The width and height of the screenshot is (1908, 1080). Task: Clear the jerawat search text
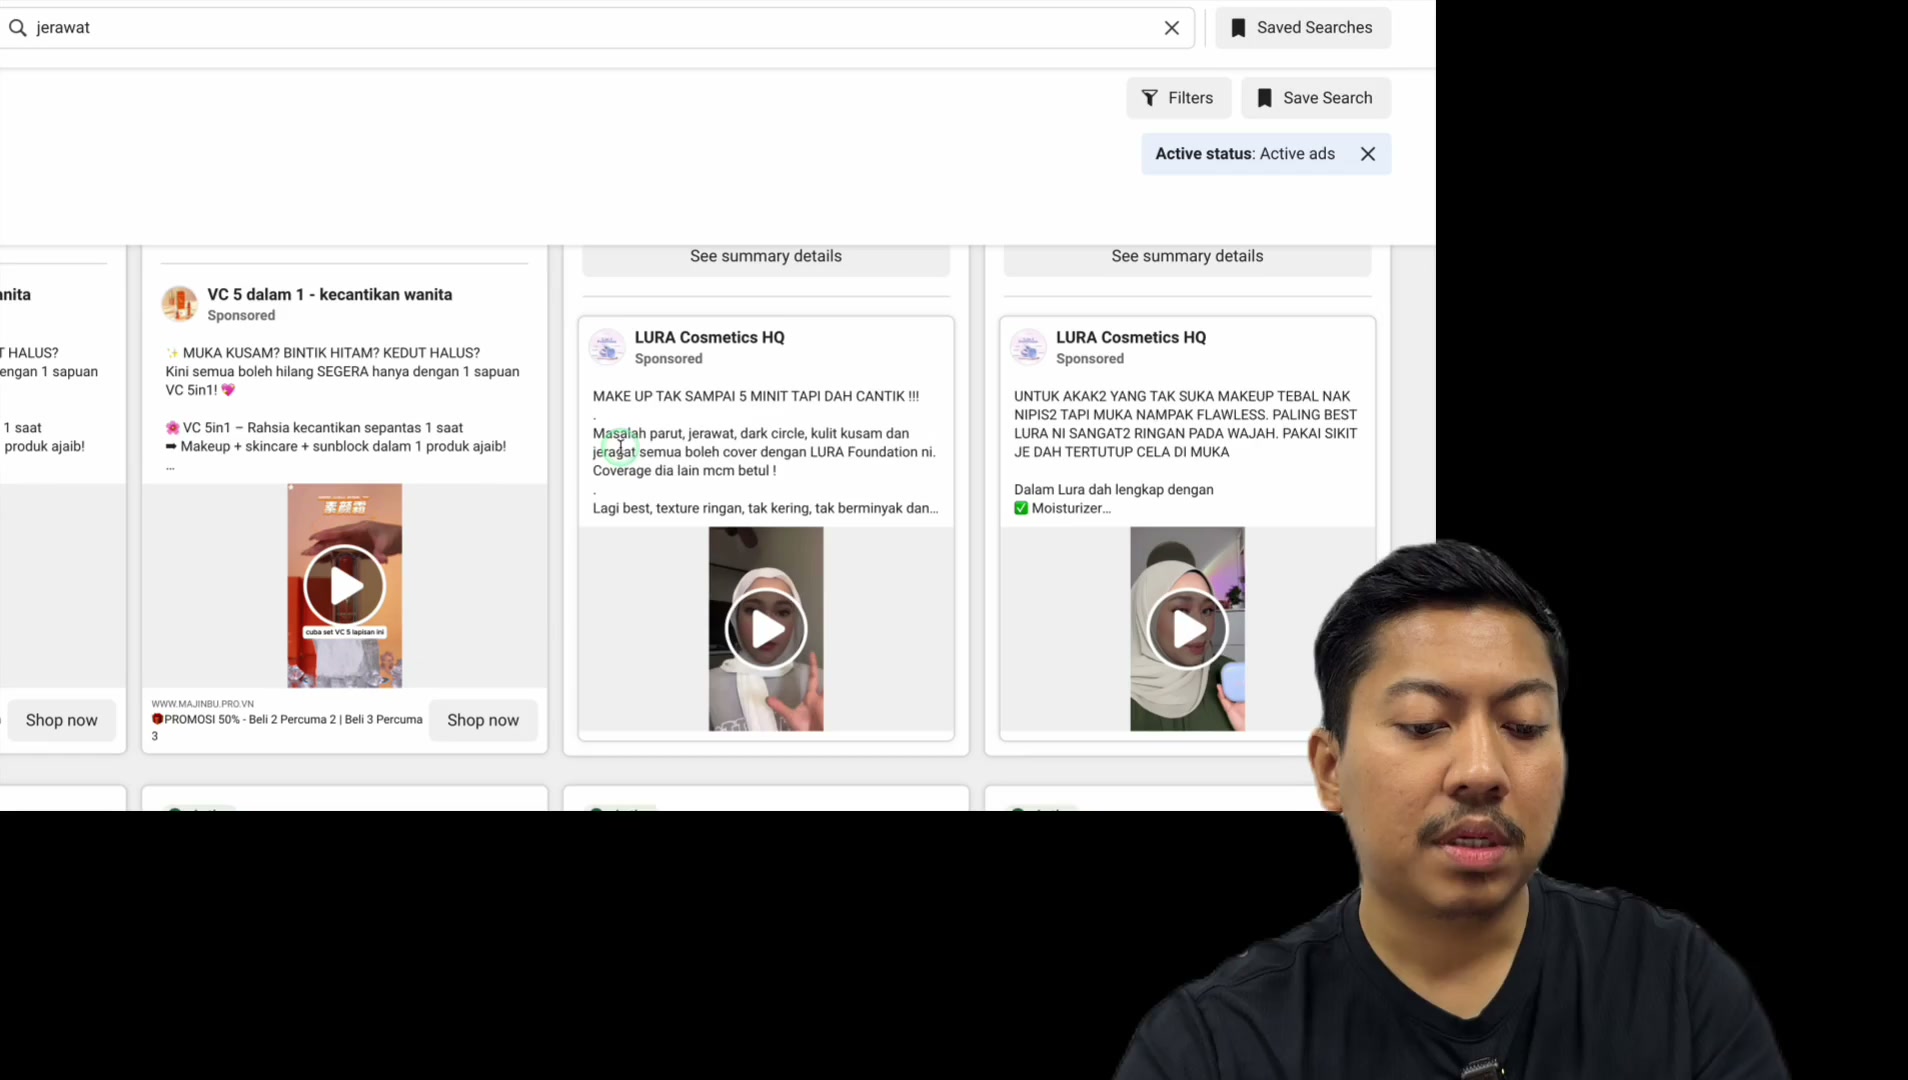point(1172,28)
